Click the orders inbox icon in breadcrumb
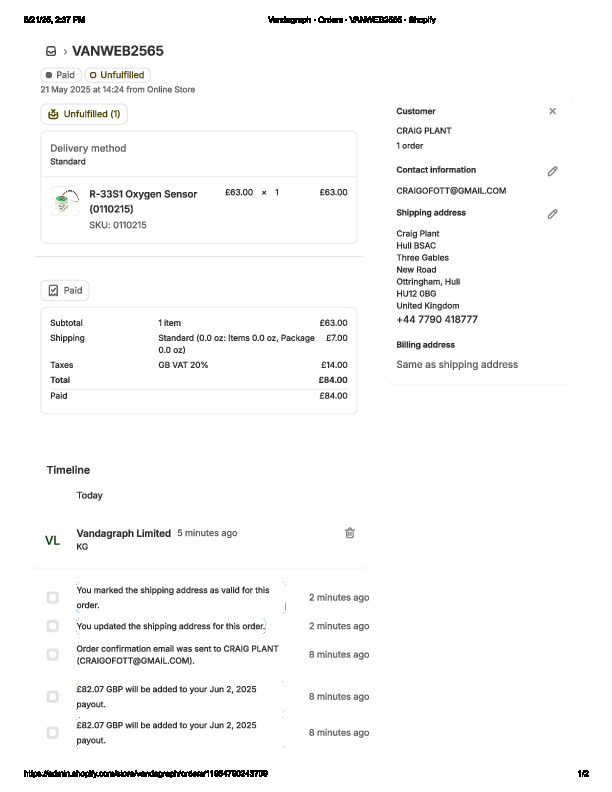Image resolution: width=612 pixels, height=792 pixels. 50,51
